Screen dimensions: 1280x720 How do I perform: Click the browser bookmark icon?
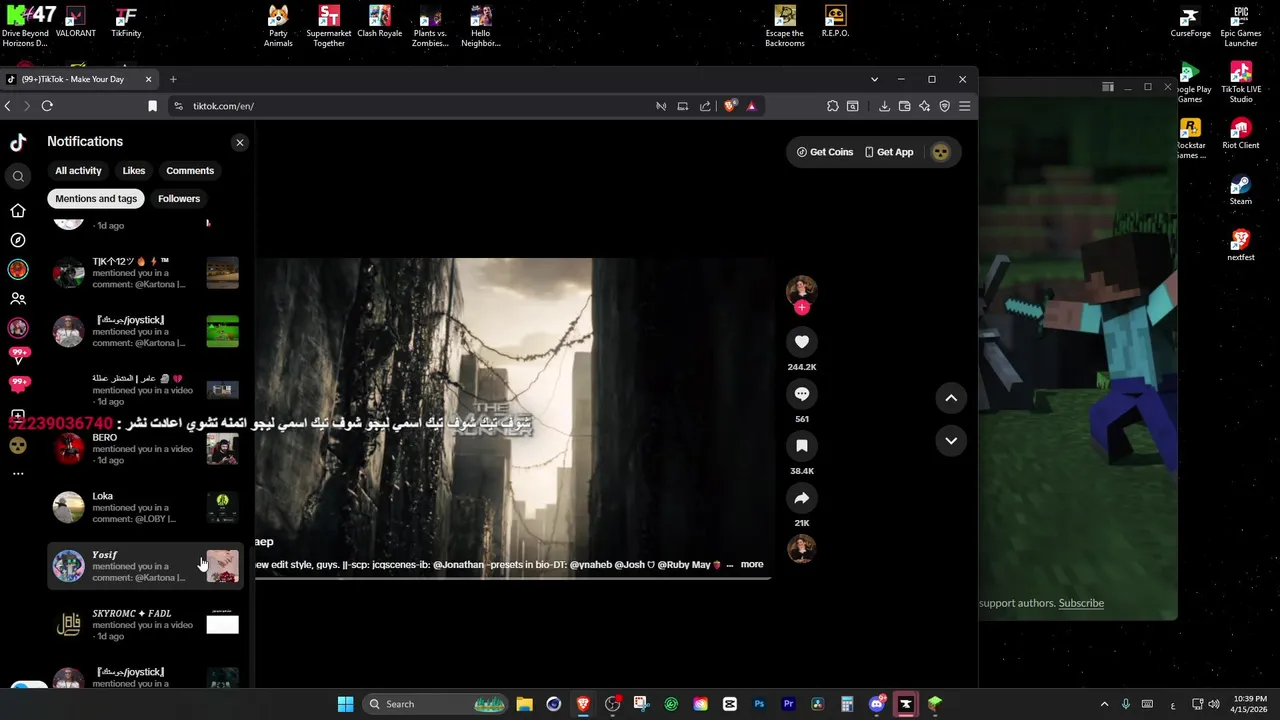point(153,106)
